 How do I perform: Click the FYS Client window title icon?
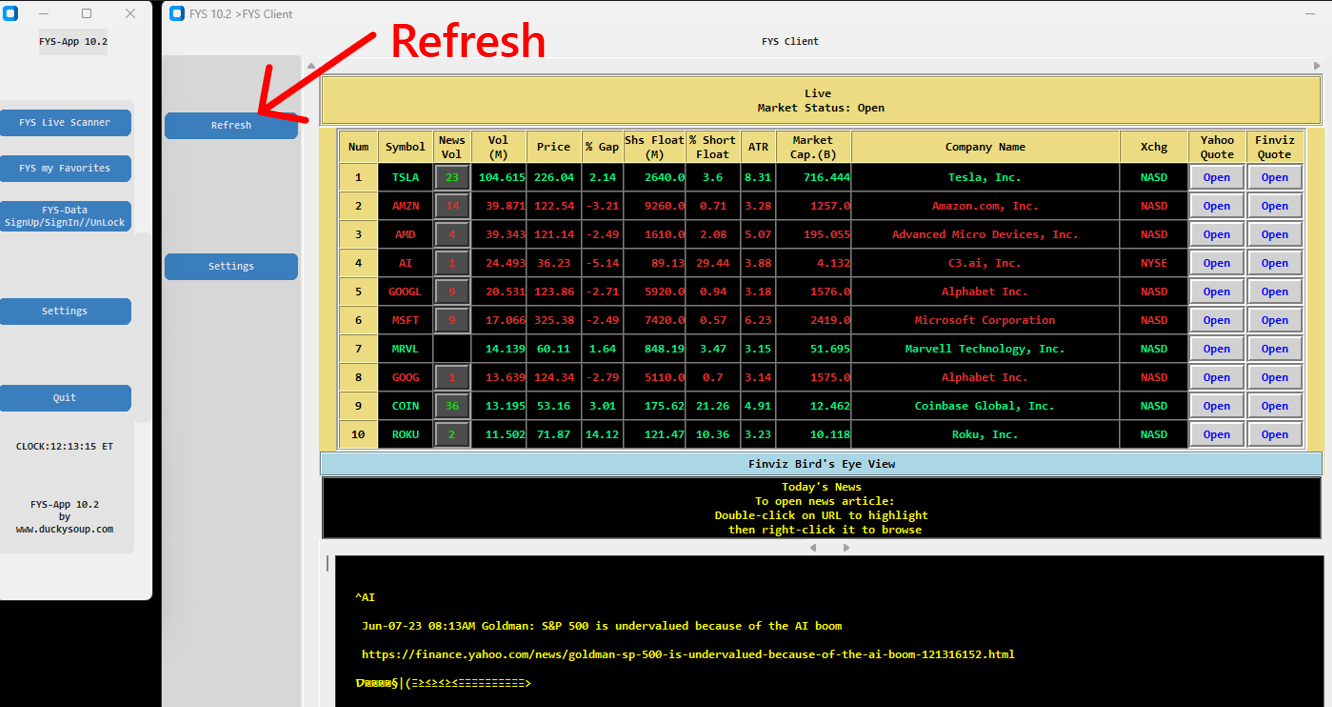point(177,14)
